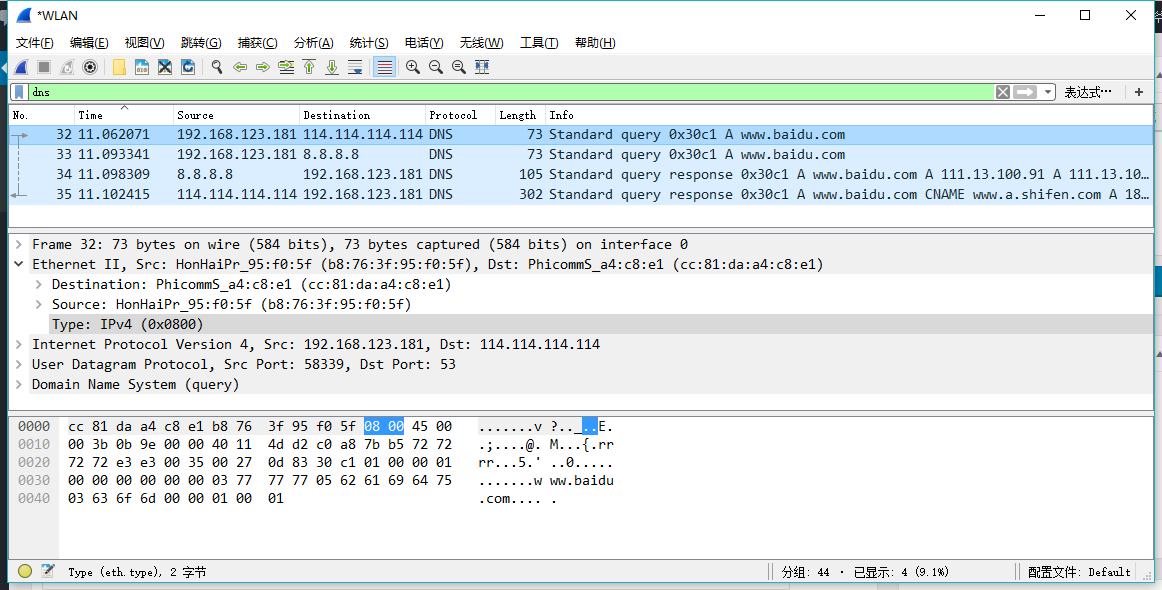Open the 视图(V) menu
Viewport: 1162px width, 590px height.
pos(145,43)
